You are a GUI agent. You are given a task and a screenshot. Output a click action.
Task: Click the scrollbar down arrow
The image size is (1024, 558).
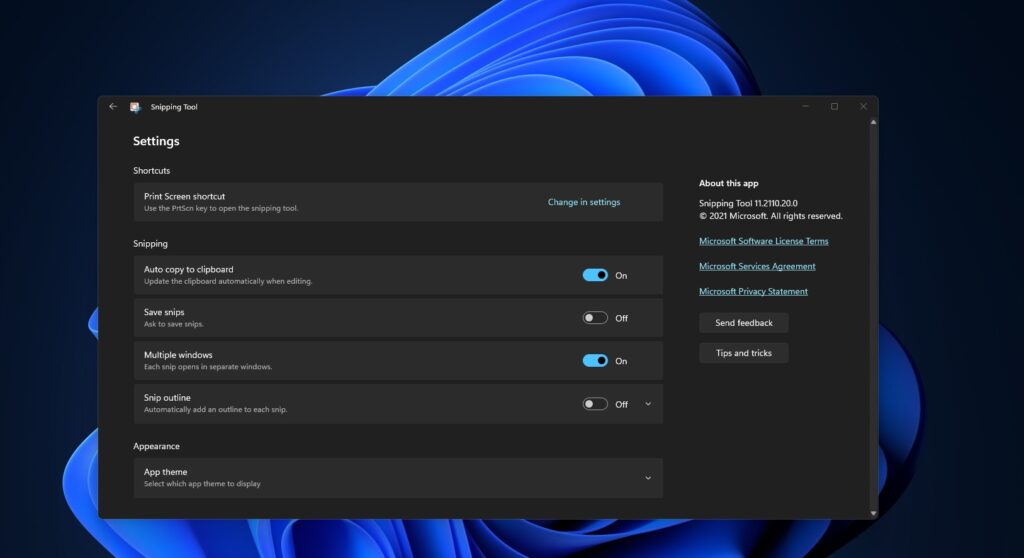(874, 513)
